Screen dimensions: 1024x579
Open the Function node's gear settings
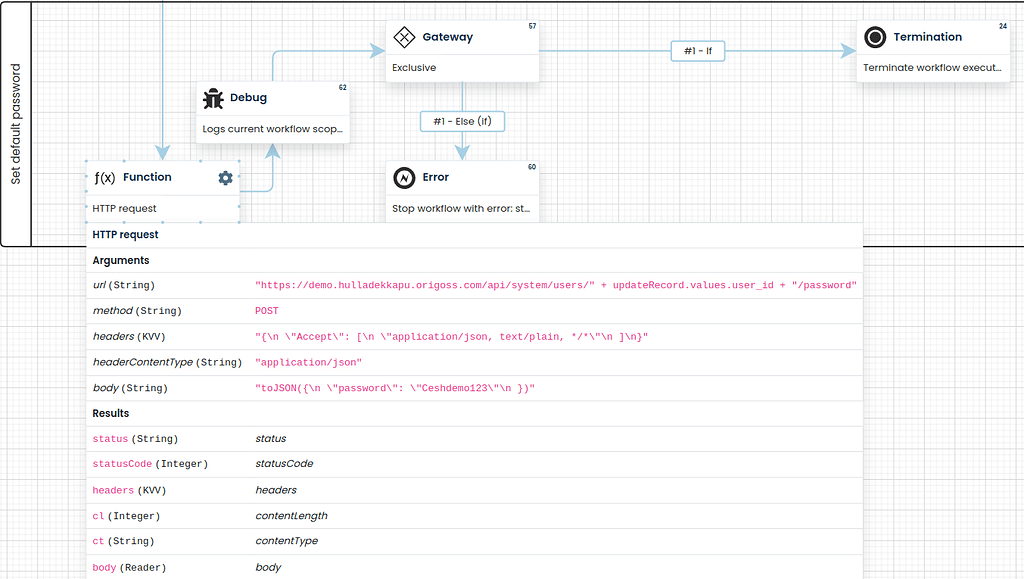225,178
